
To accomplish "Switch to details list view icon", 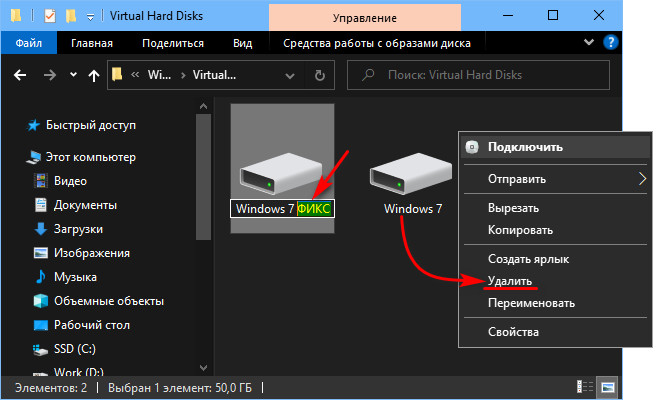I will (585, 387).
